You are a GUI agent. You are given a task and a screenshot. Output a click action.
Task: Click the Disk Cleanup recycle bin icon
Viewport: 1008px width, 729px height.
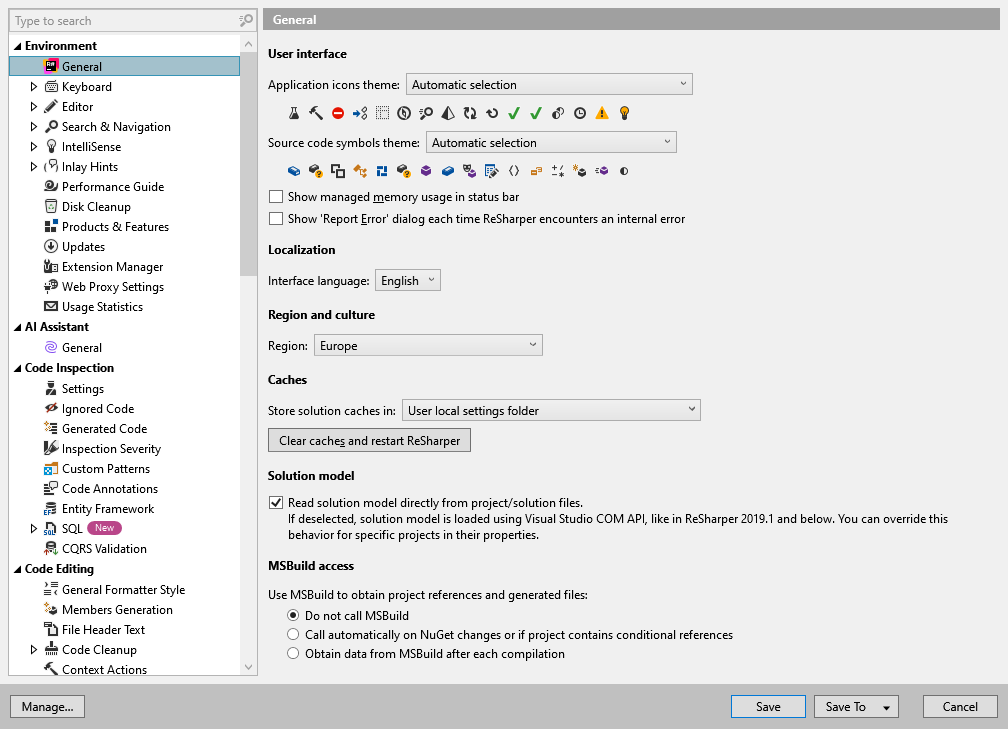click(51, 206)
